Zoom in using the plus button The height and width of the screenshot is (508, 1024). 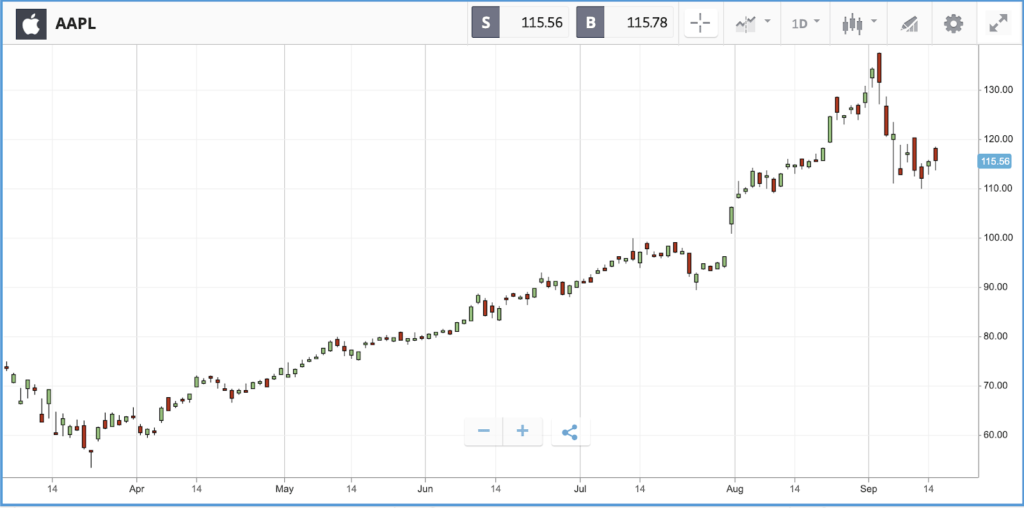[x=522, y=431]
